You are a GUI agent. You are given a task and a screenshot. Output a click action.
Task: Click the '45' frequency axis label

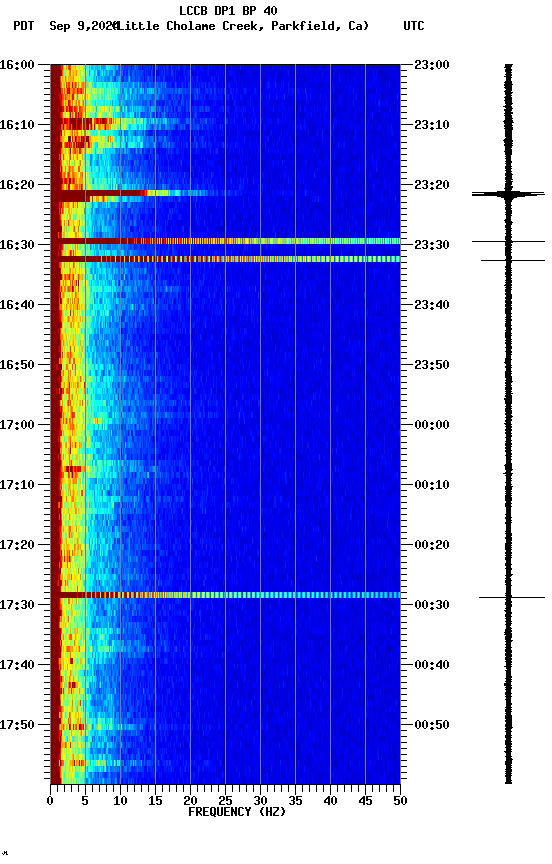pos(365,801)
